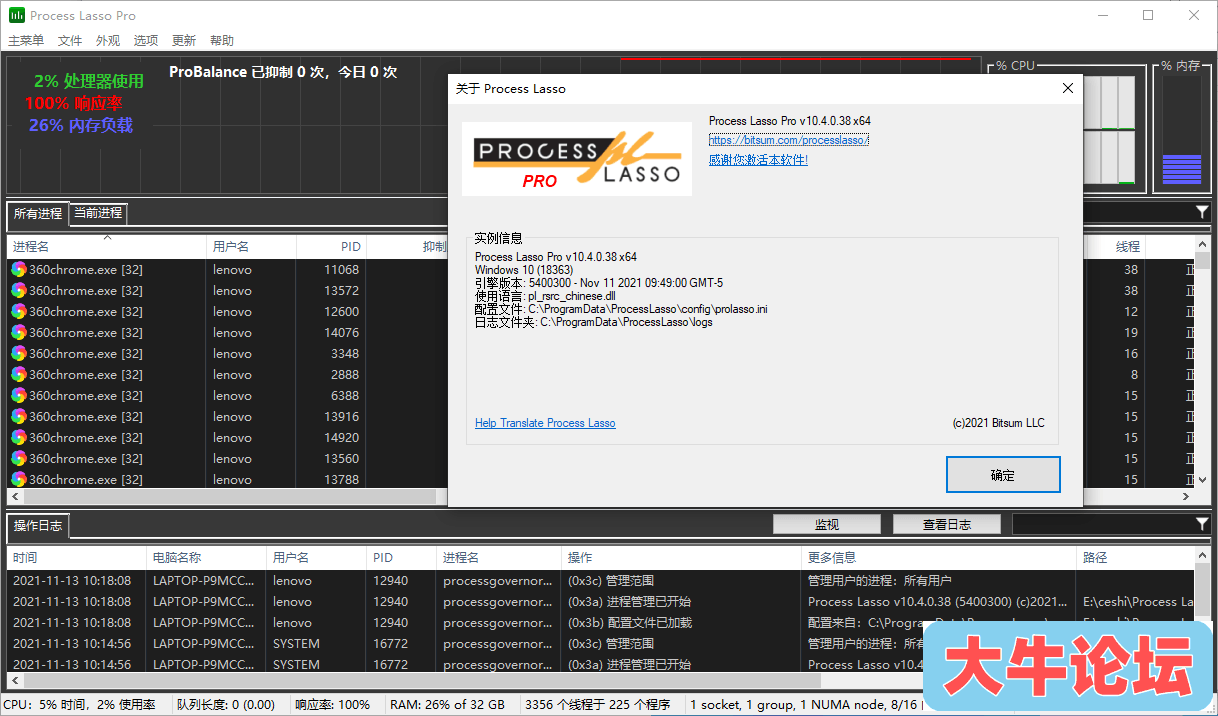Image resolution: width=1218 pixels, height=716 pixels.
Task: Sort the log by 时间 column
Action: [x=77, y=557]
